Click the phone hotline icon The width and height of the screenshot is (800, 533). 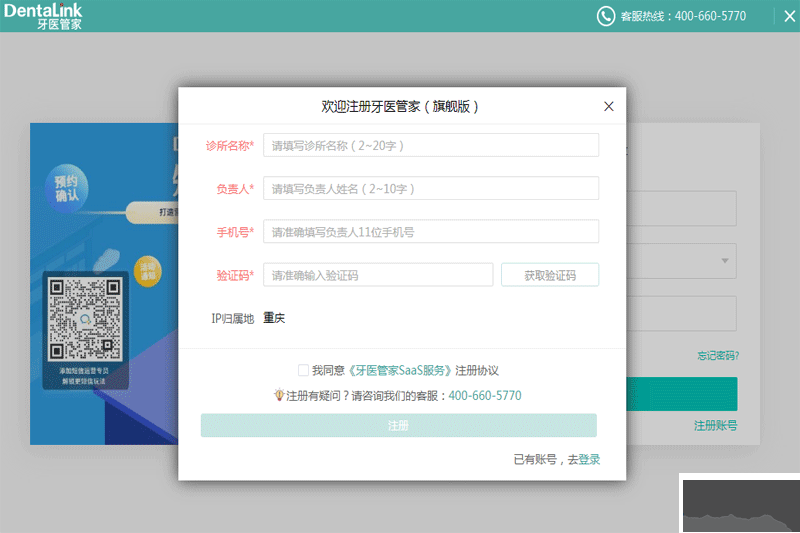coord(606,16)
